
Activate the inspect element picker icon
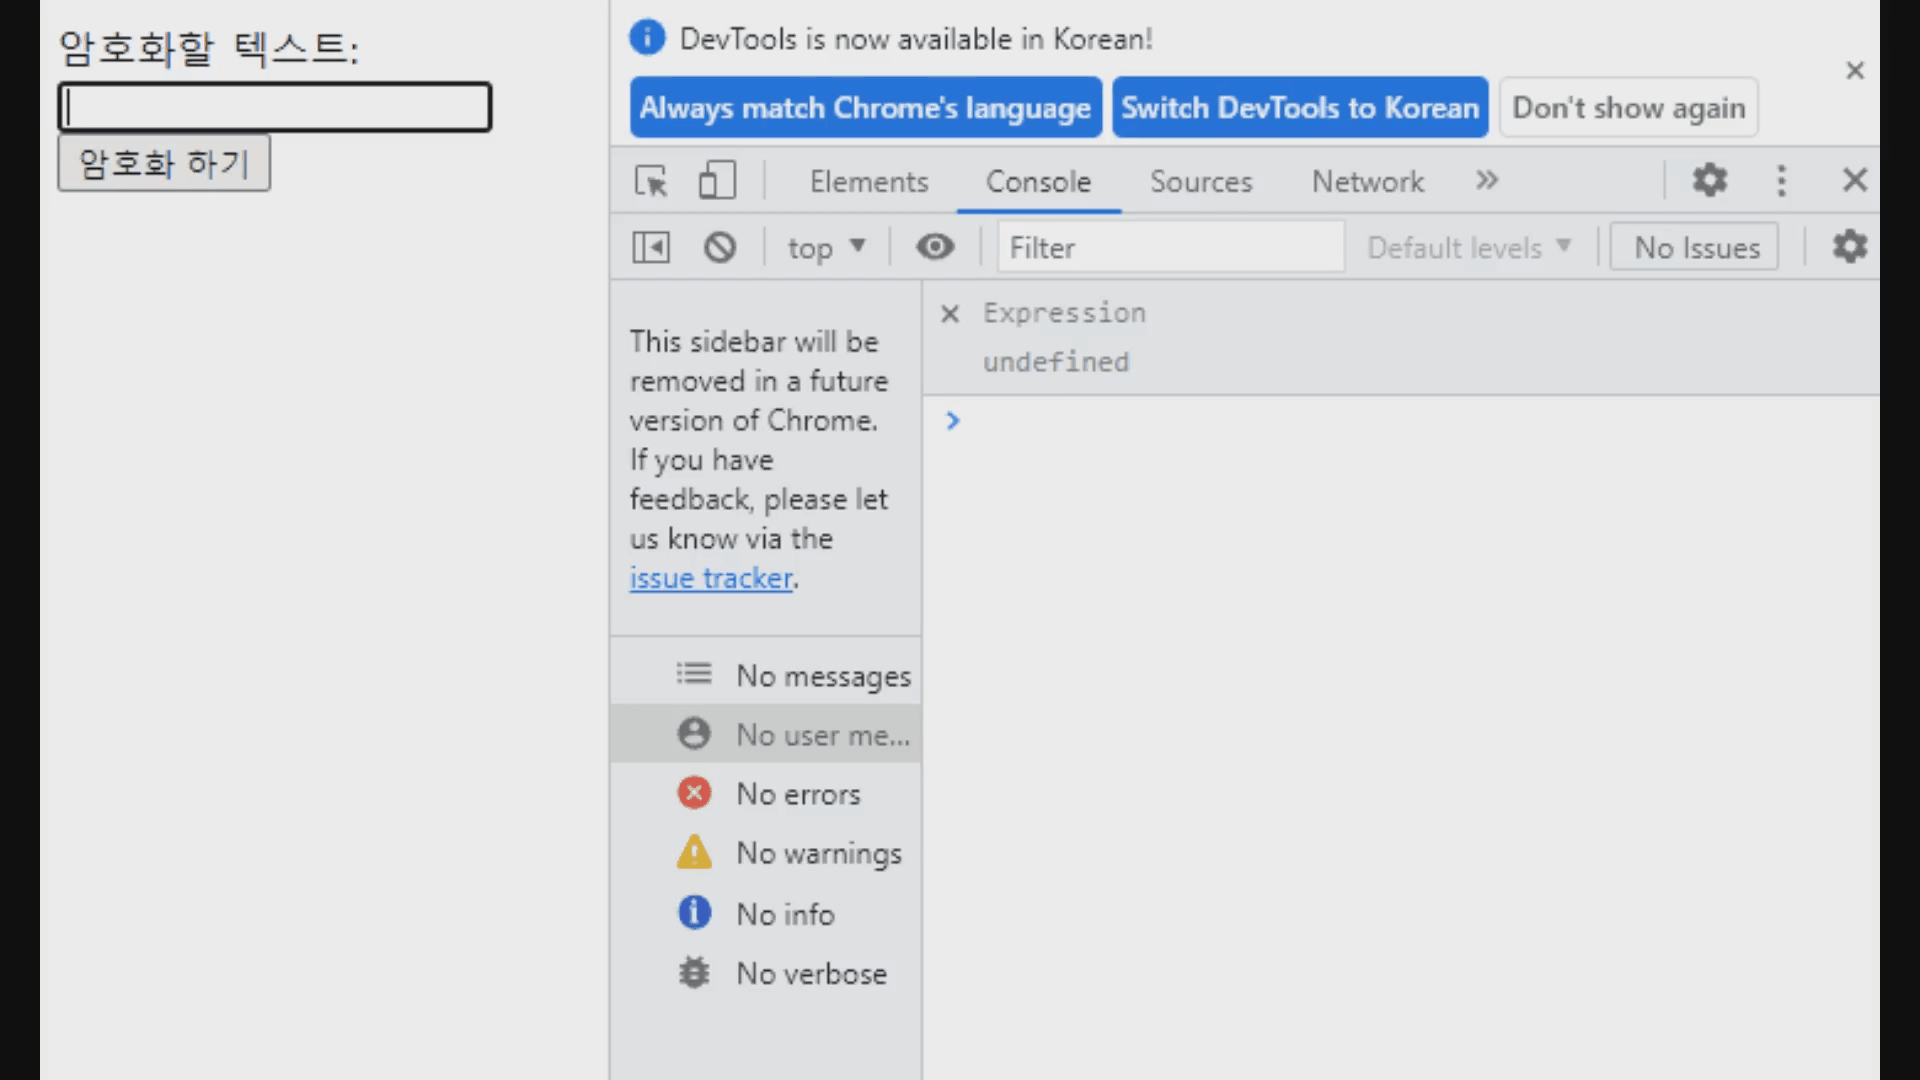click(x=651, y=181)
